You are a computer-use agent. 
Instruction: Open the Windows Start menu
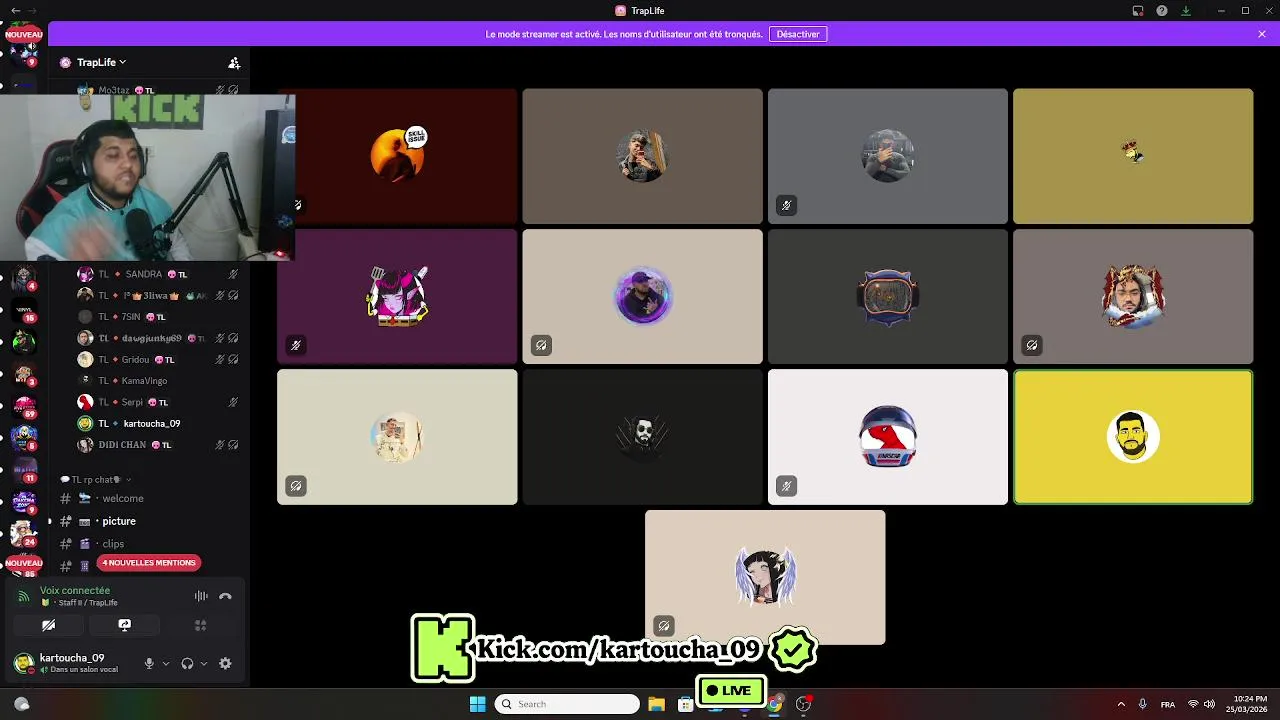[x=477, y=704]
